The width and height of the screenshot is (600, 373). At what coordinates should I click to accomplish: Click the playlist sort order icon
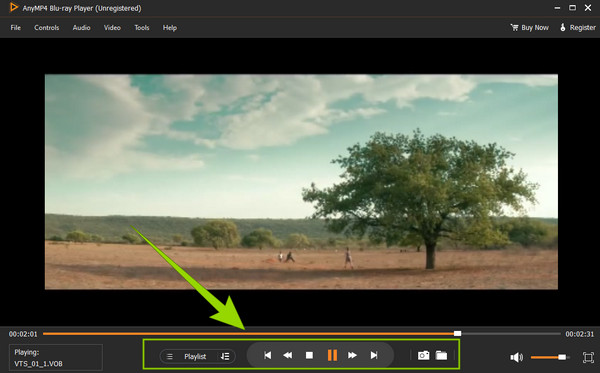tap(225, 357)
